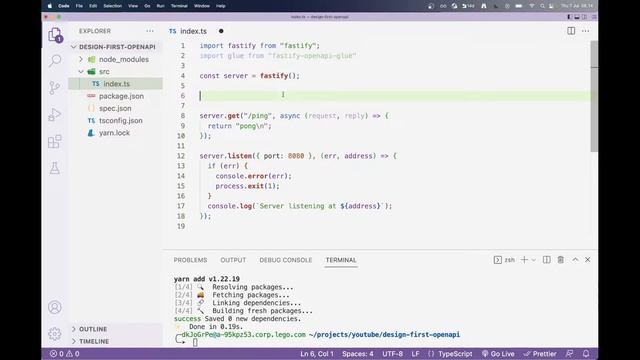Viewport: 640px width, 360px height.
Task: Change end of line sequence LF
Action: click(415, 354)
